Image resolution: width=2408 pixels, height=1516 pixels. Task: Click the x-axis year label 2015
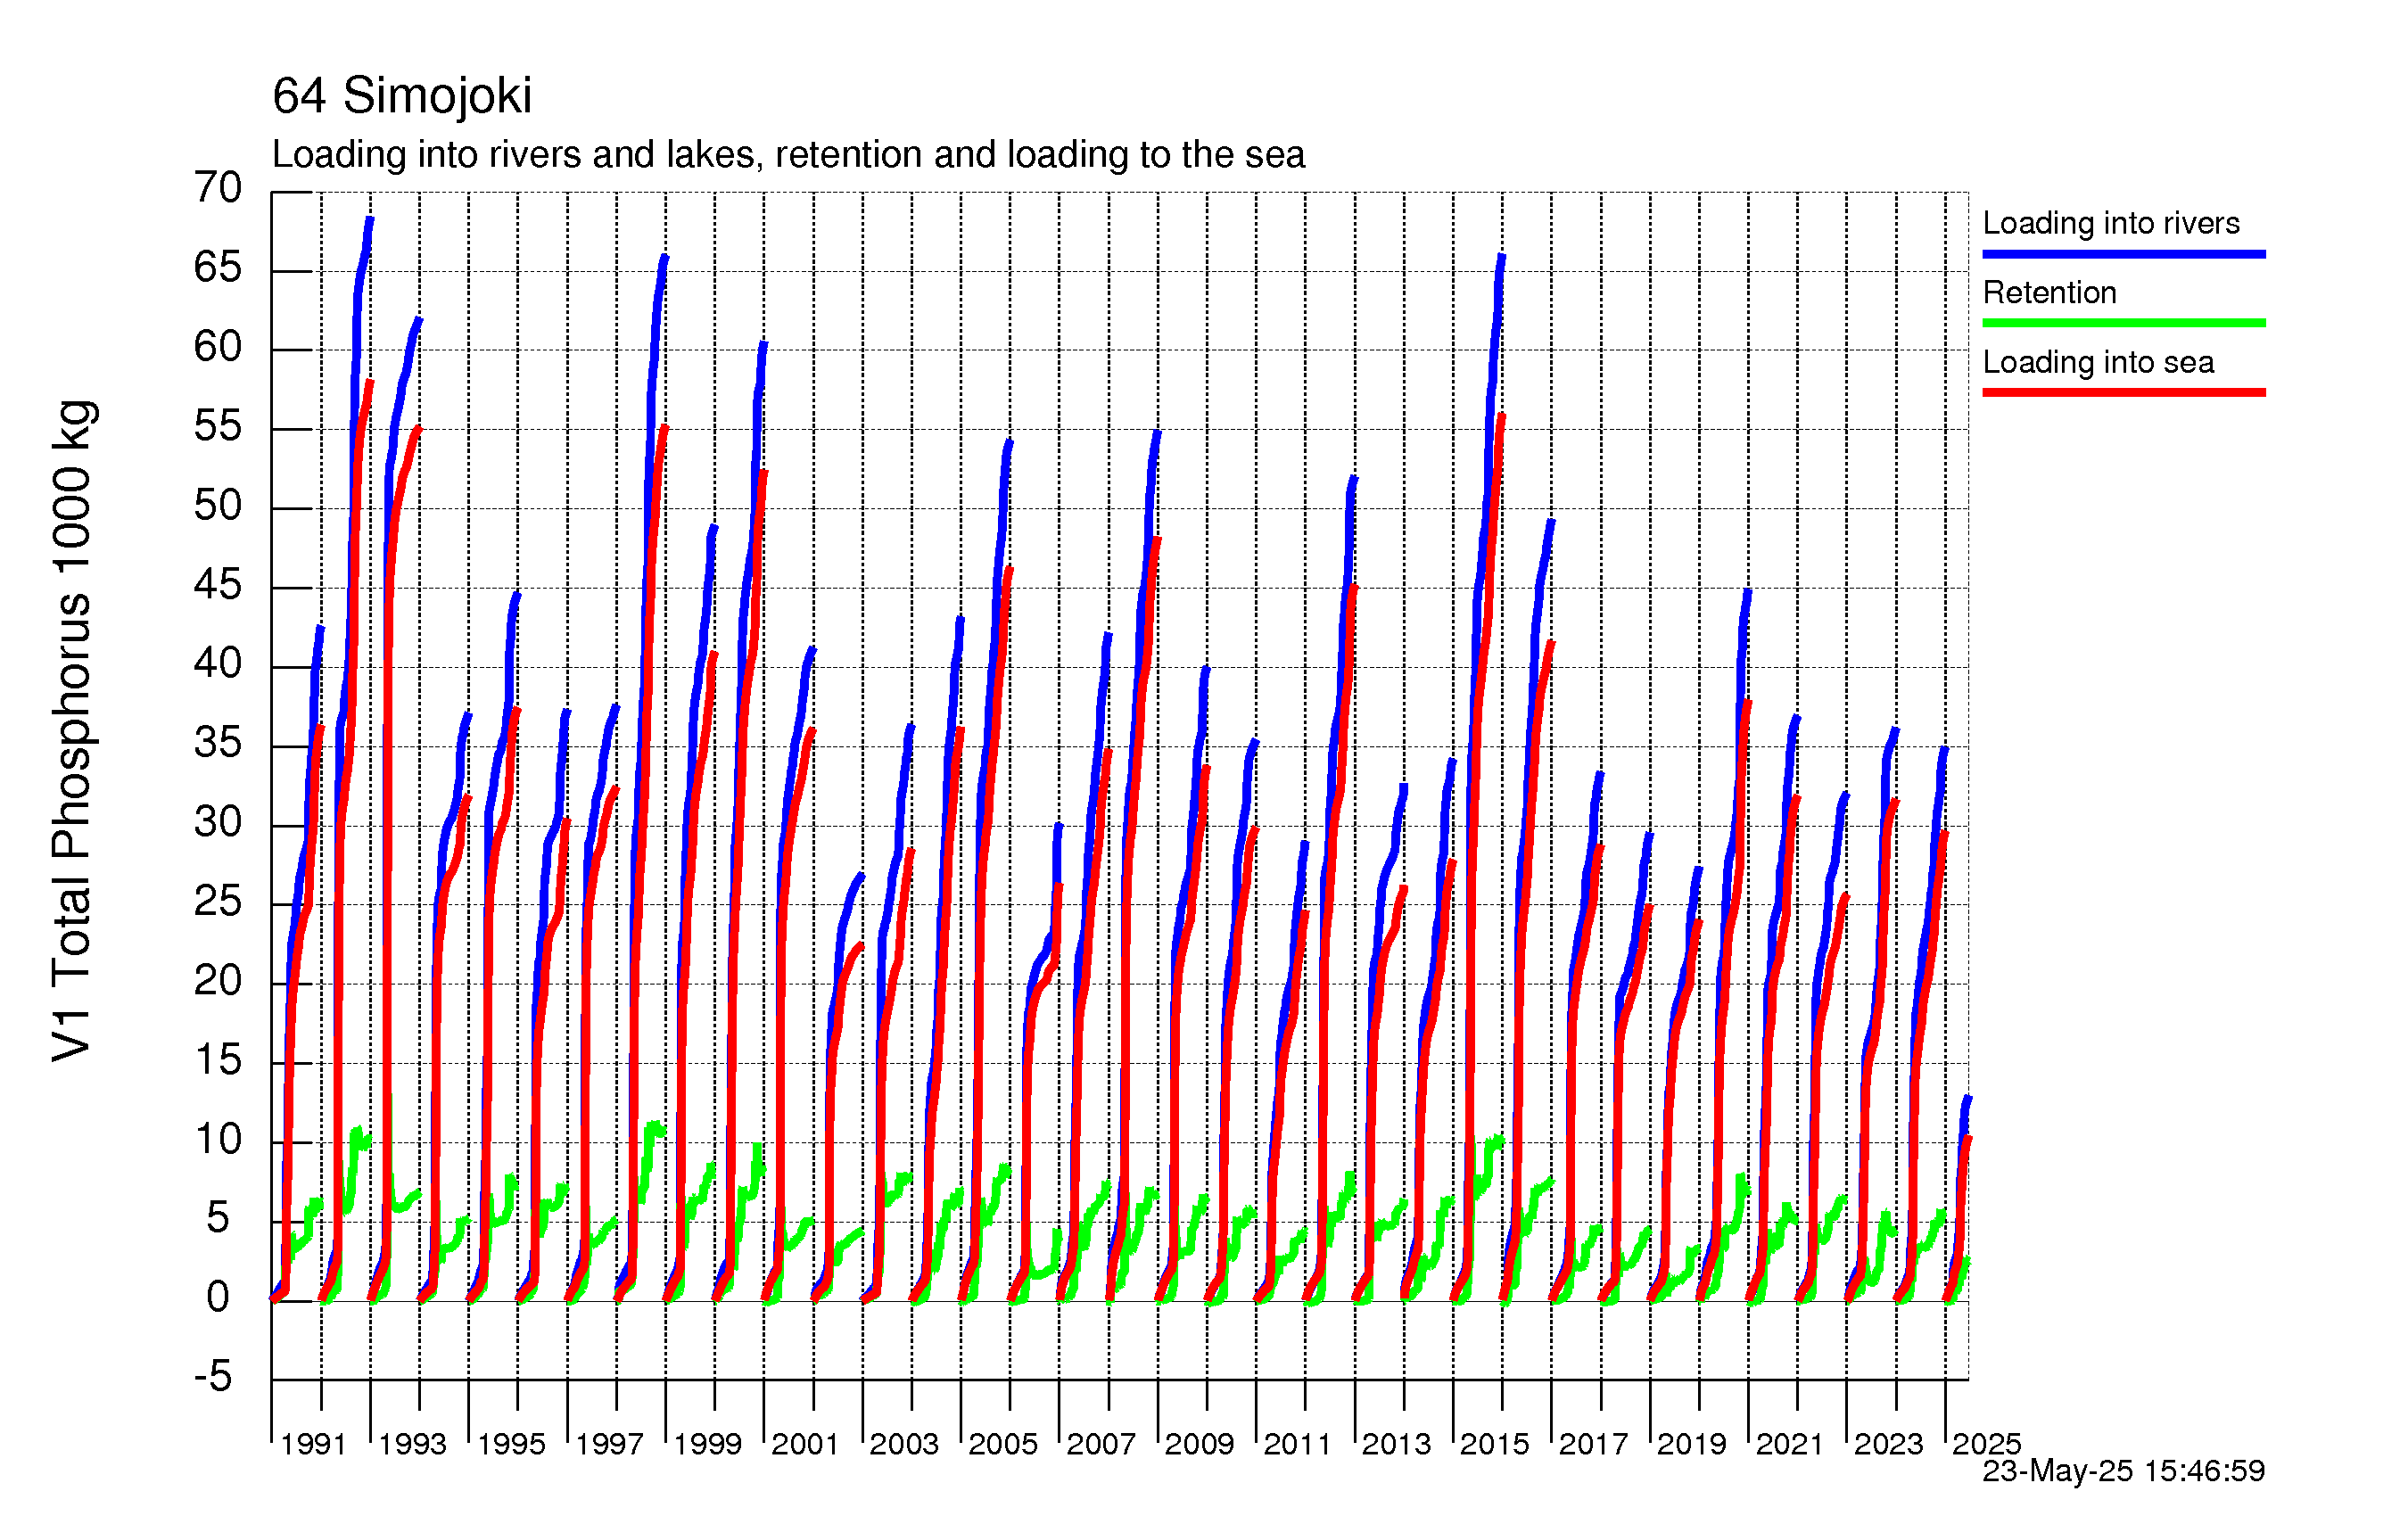pos(1494,1444)
